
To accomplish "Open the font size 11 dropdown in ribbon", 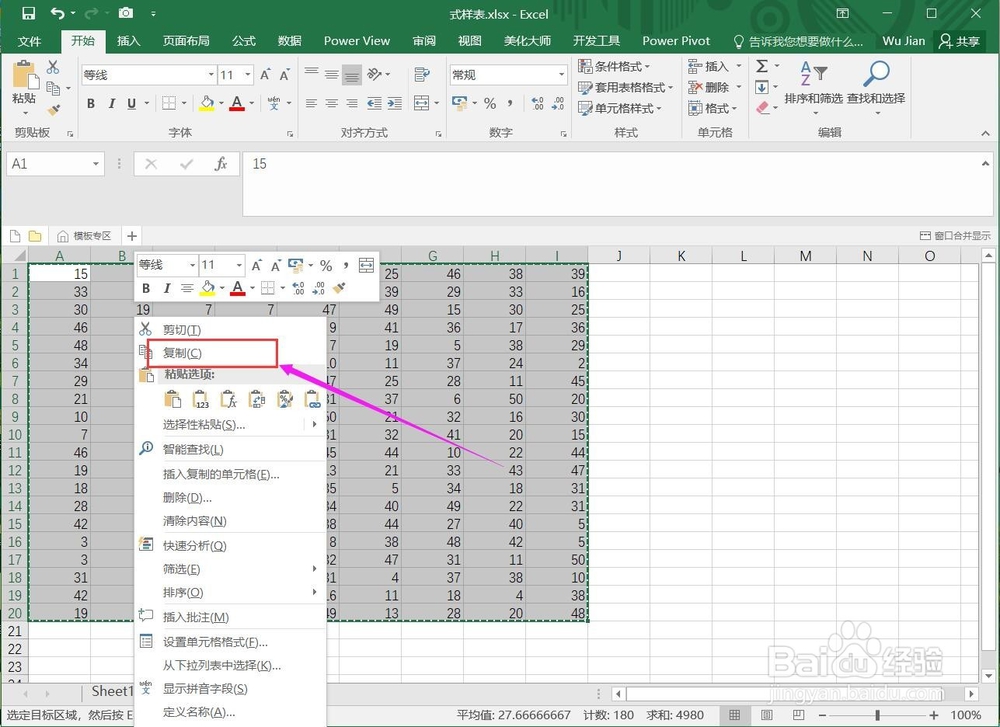I will 247,75.
